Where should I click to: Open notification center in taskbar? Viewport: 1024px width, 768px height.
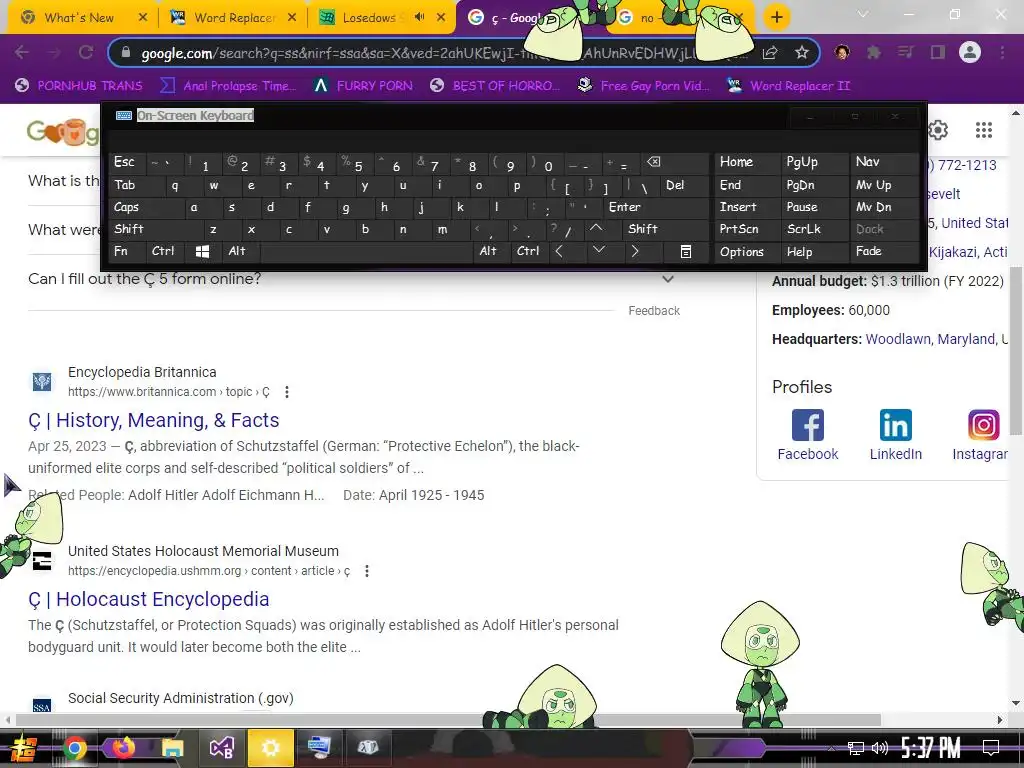tap(991, 748)
